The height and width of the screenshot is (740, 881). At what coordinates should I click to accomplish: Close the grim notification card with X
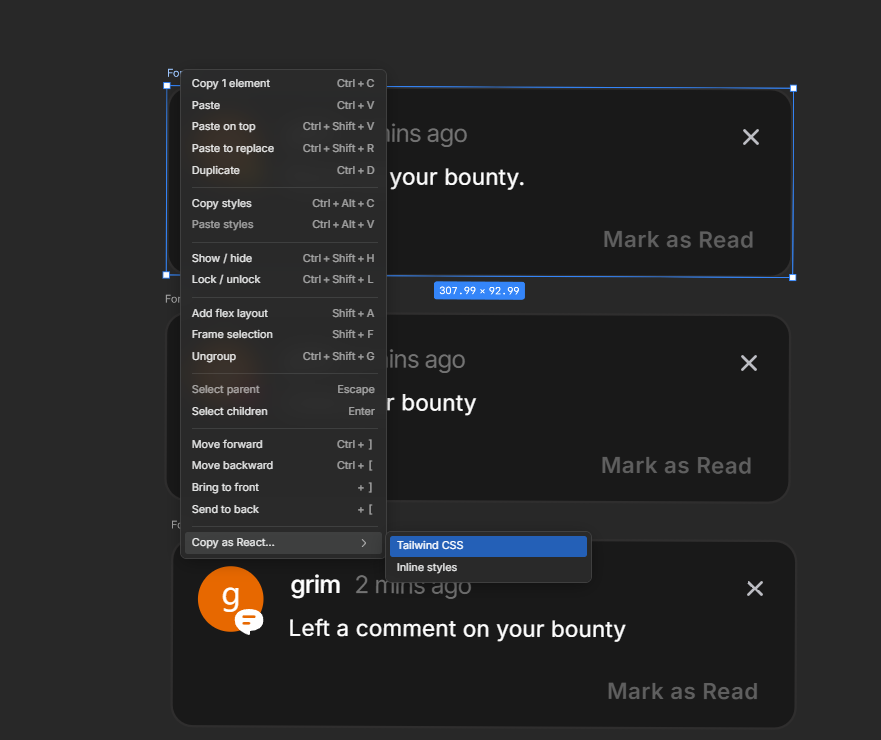[x=755, y=588]
